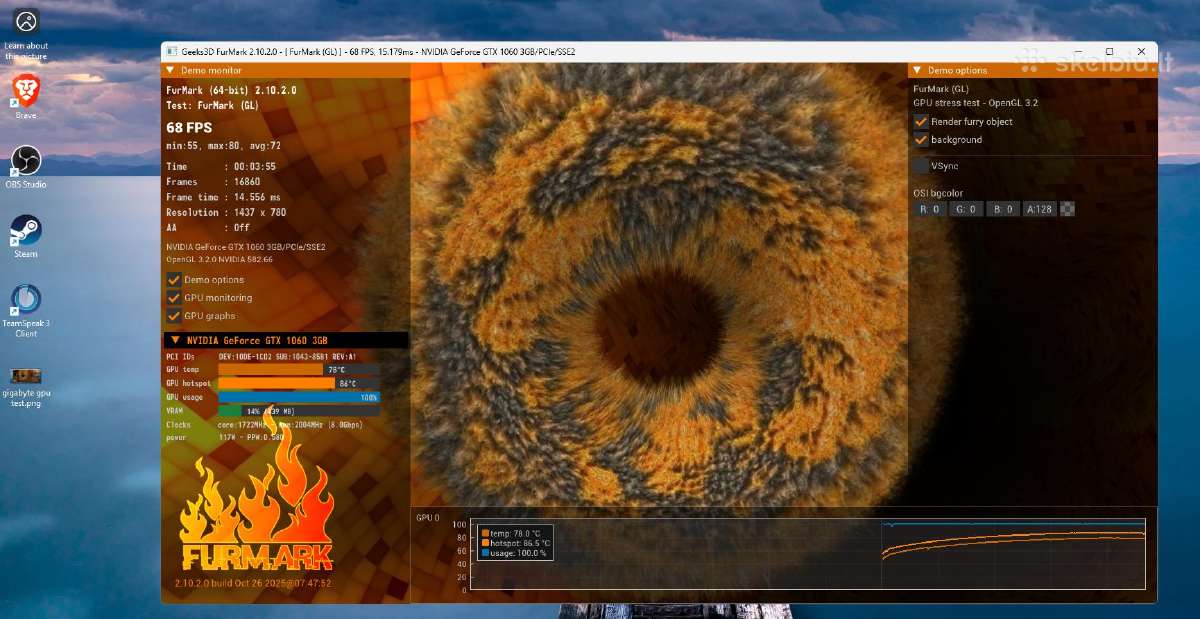Screen dimensions: 1200x619
Task: Collapse the Demo options panel
Action: (x=917, y=70)
